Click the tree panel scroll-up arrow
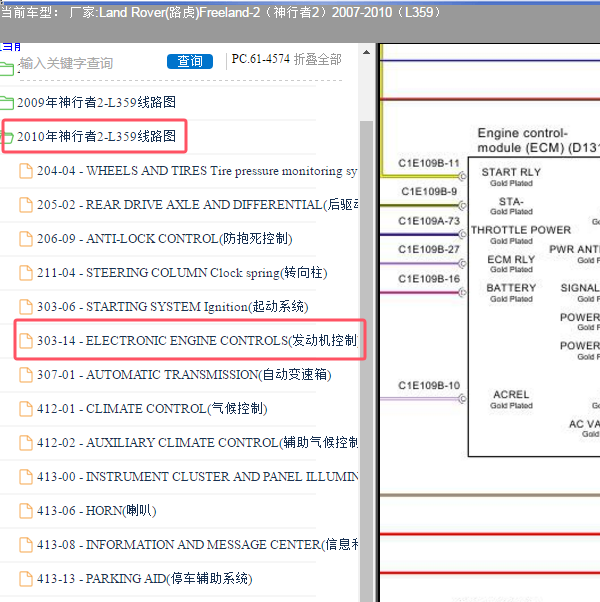This screenshot has height=602, width=600. 367,52
